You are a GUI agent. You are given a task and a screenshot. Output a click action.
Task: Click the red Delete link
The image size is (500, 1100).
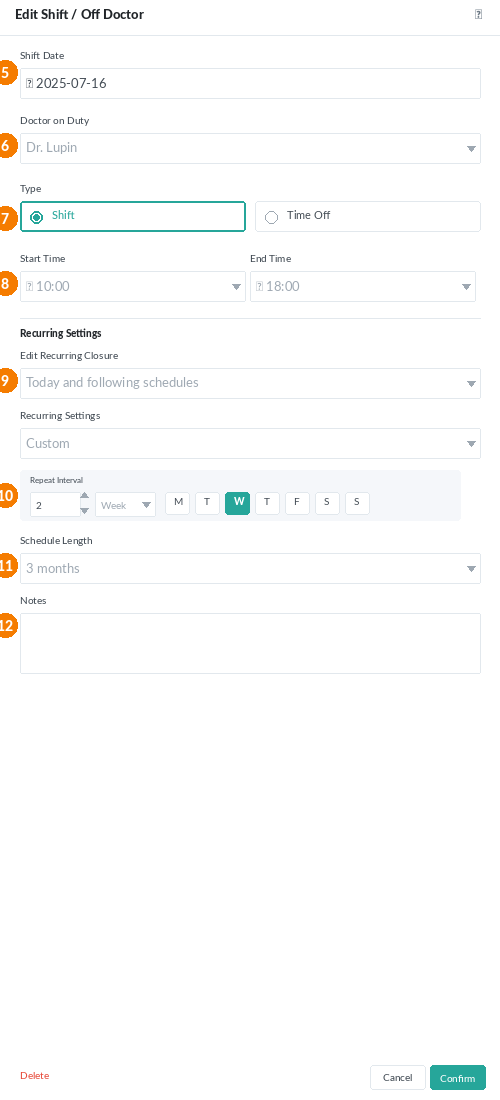click(x=34, y=1075)
